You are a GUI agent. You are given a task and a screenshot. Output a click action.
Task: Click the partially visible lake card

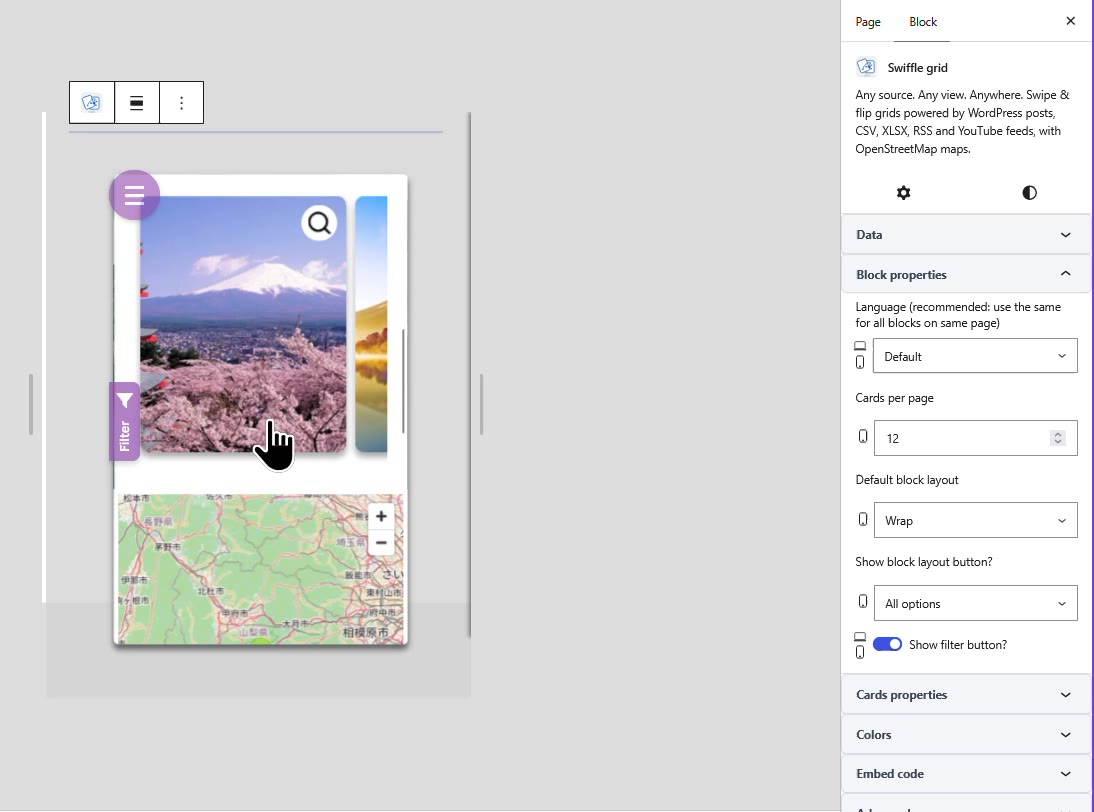[371, 324]
